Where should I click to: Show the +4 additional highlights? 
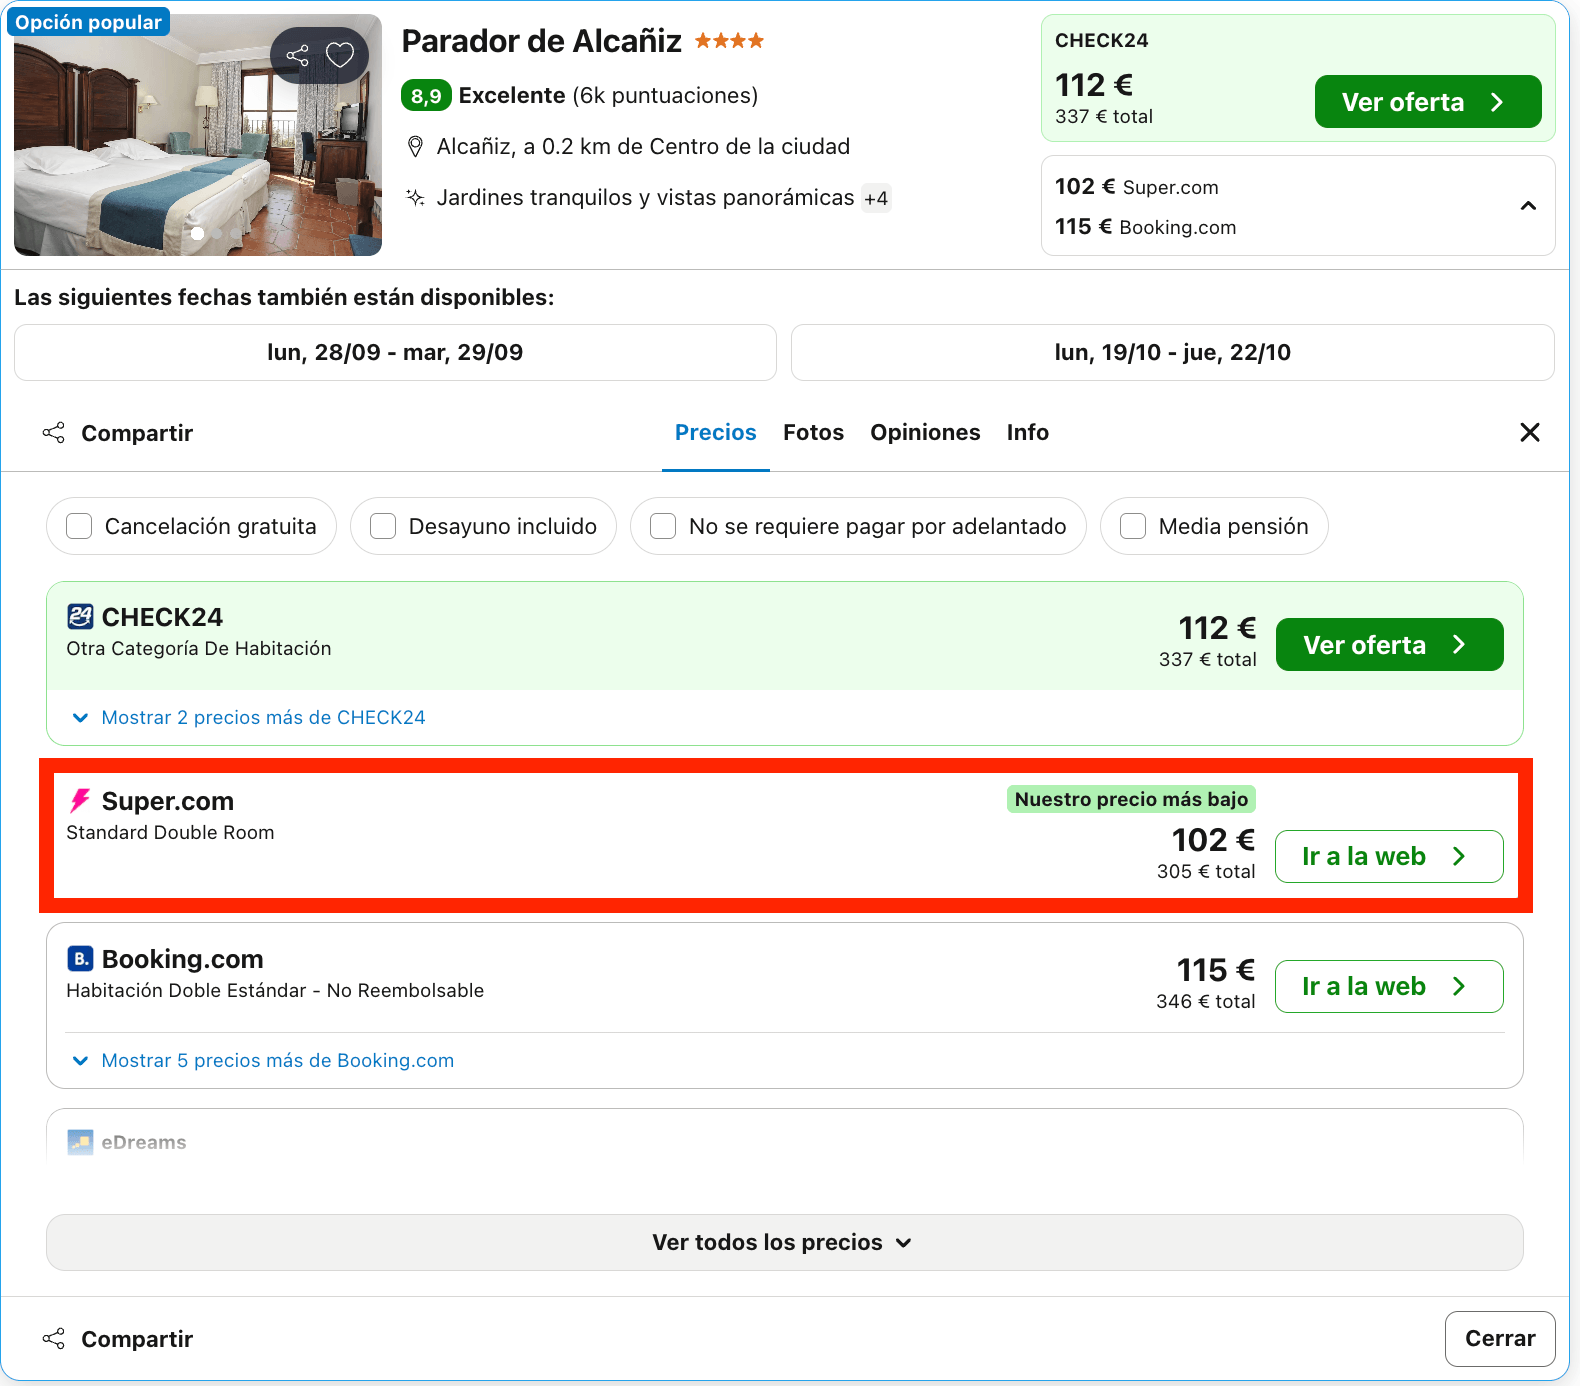(876, 198)
